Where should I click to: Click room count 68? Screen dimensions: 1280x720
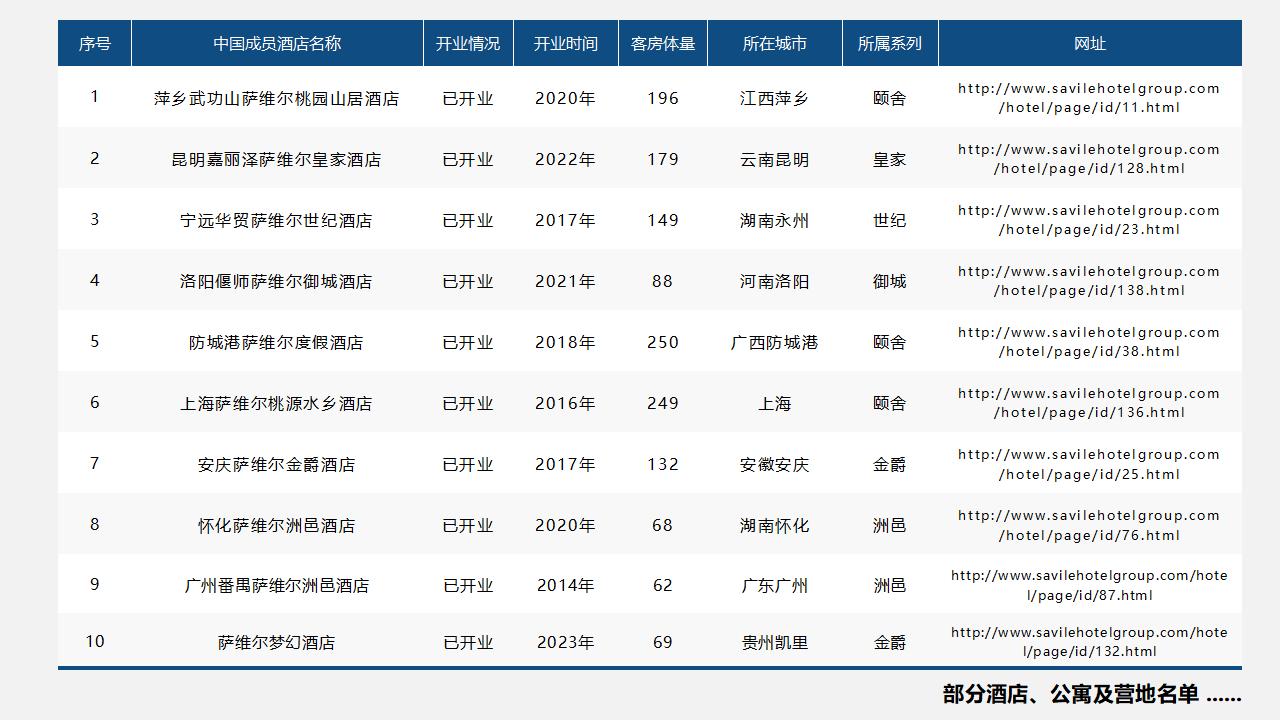click(663, 526)
